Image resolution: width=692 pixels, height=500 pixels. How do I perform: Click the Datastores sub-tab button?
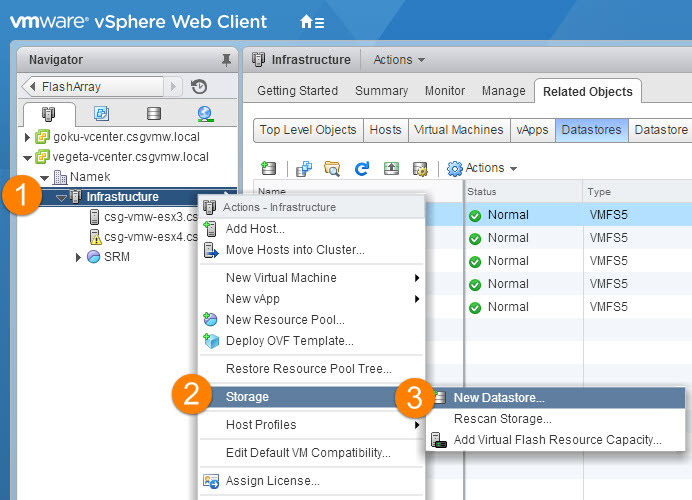point(591,130)
